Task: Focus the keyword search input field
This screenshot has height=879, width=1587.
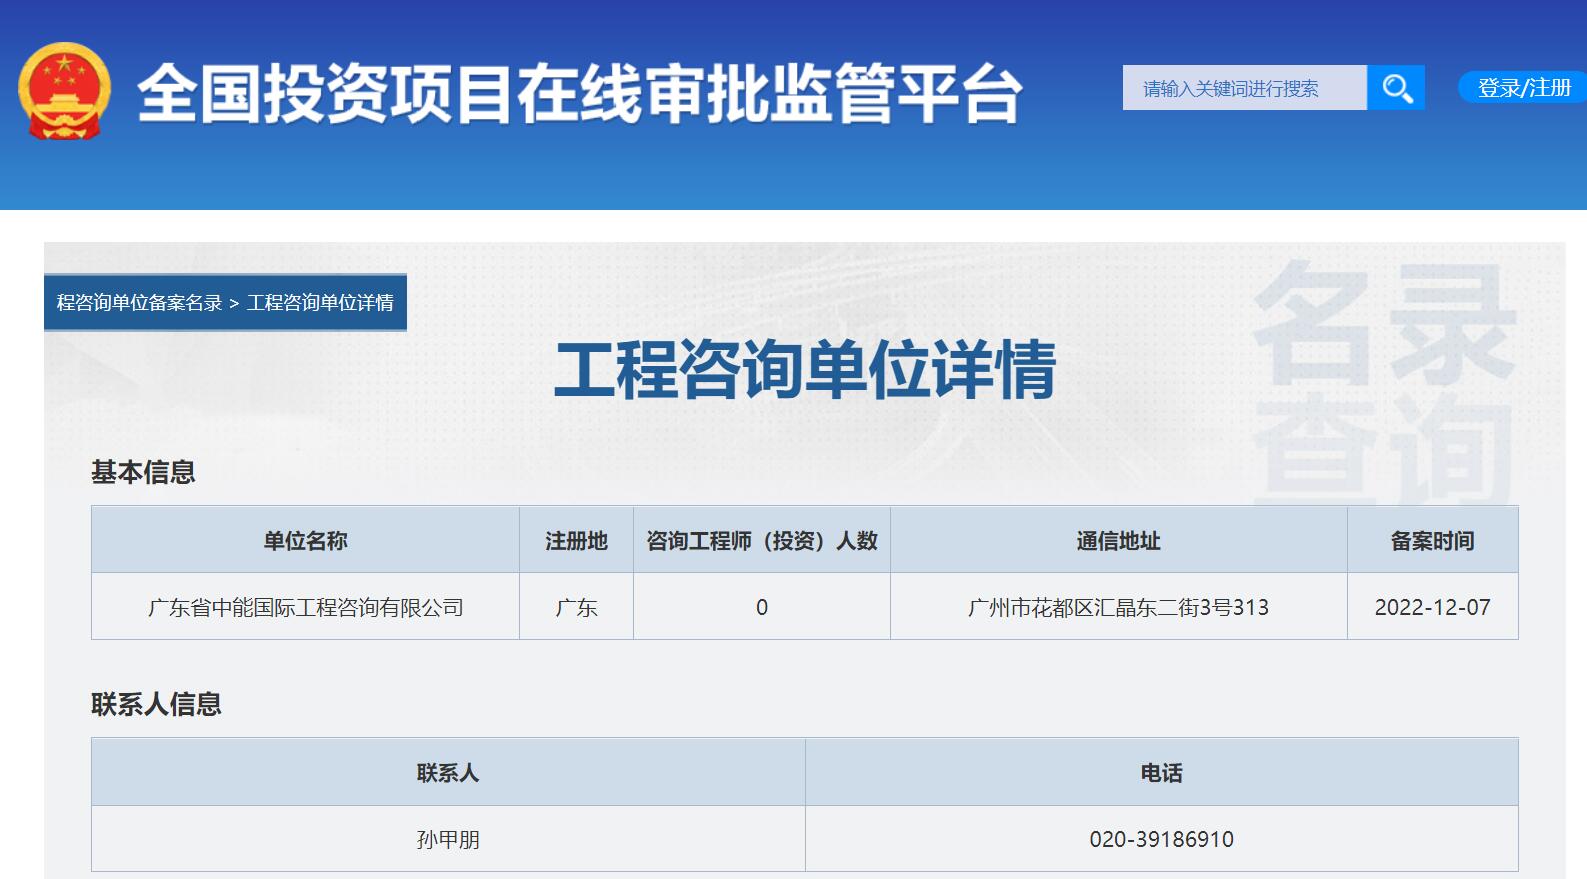Action: click(x=1243, y=88)
